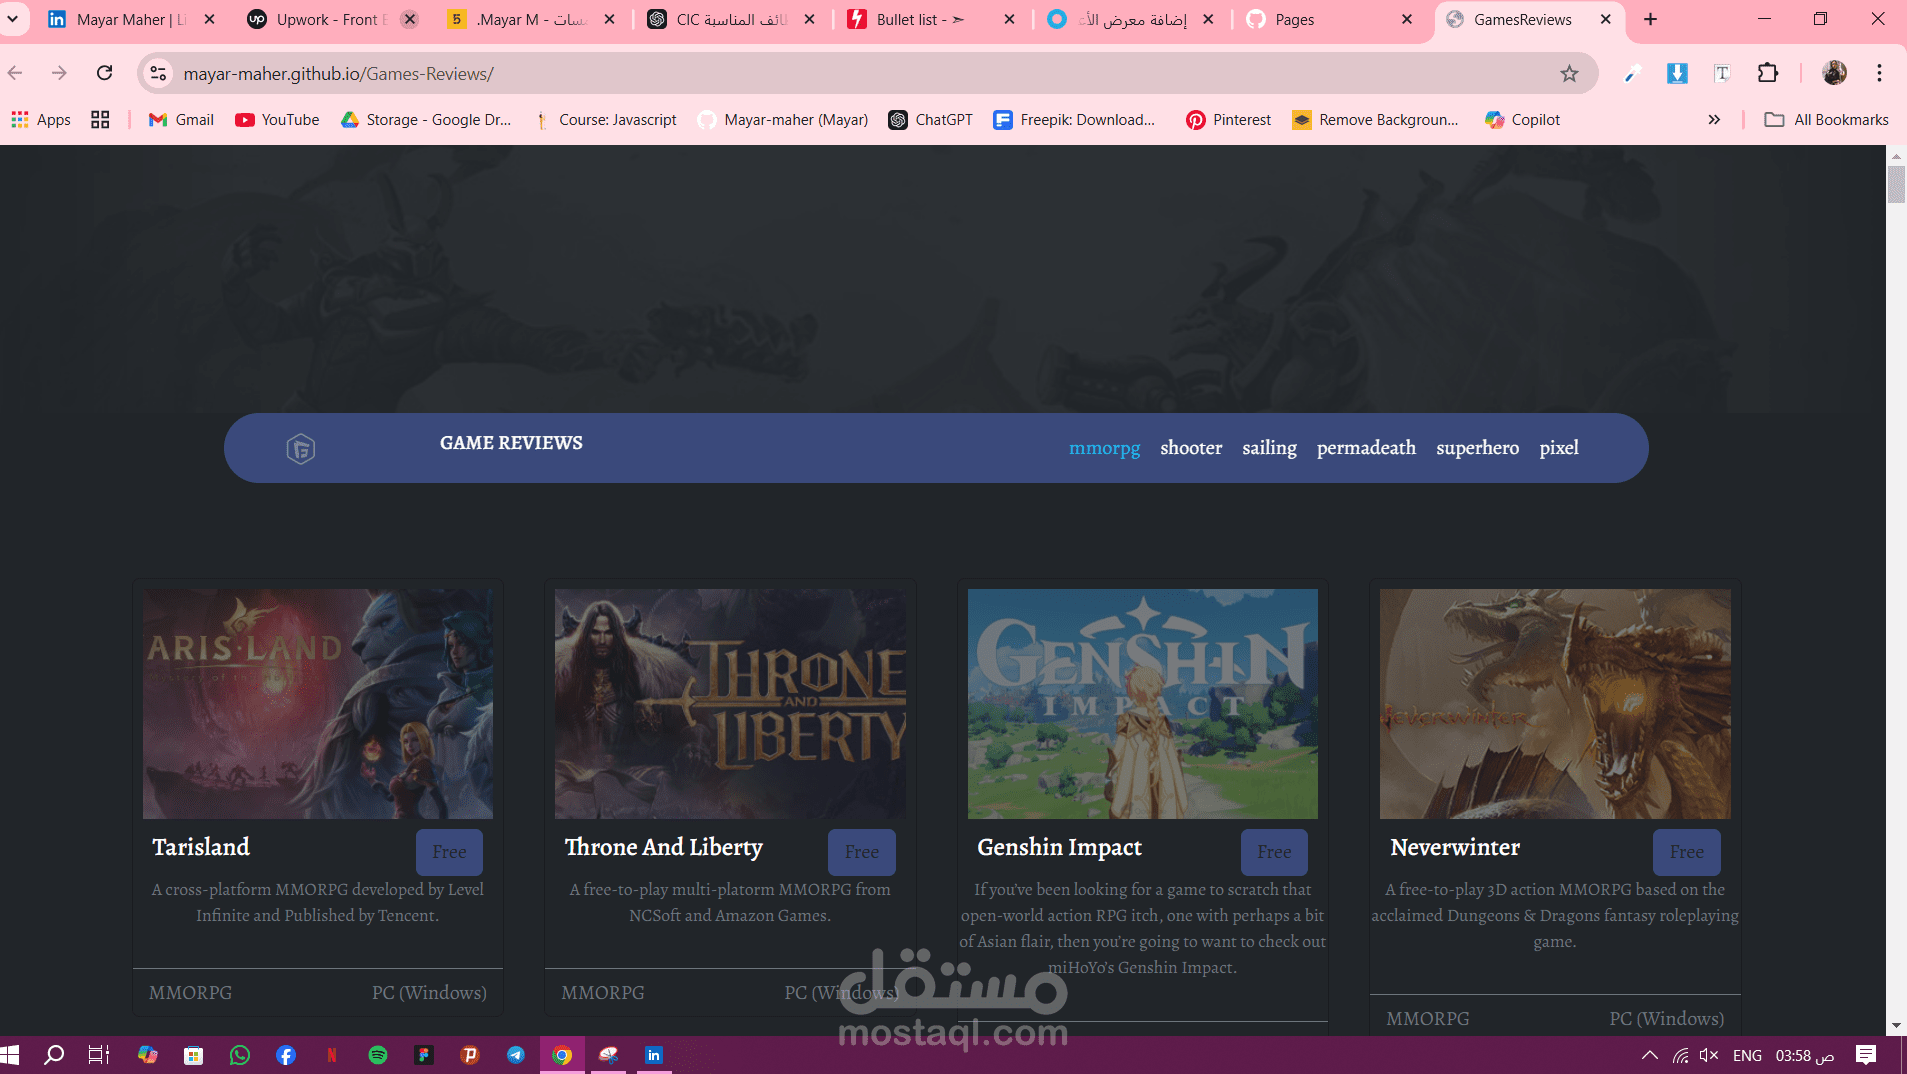
Task: Click the T text extension icon
Action: click(1722, 73)
